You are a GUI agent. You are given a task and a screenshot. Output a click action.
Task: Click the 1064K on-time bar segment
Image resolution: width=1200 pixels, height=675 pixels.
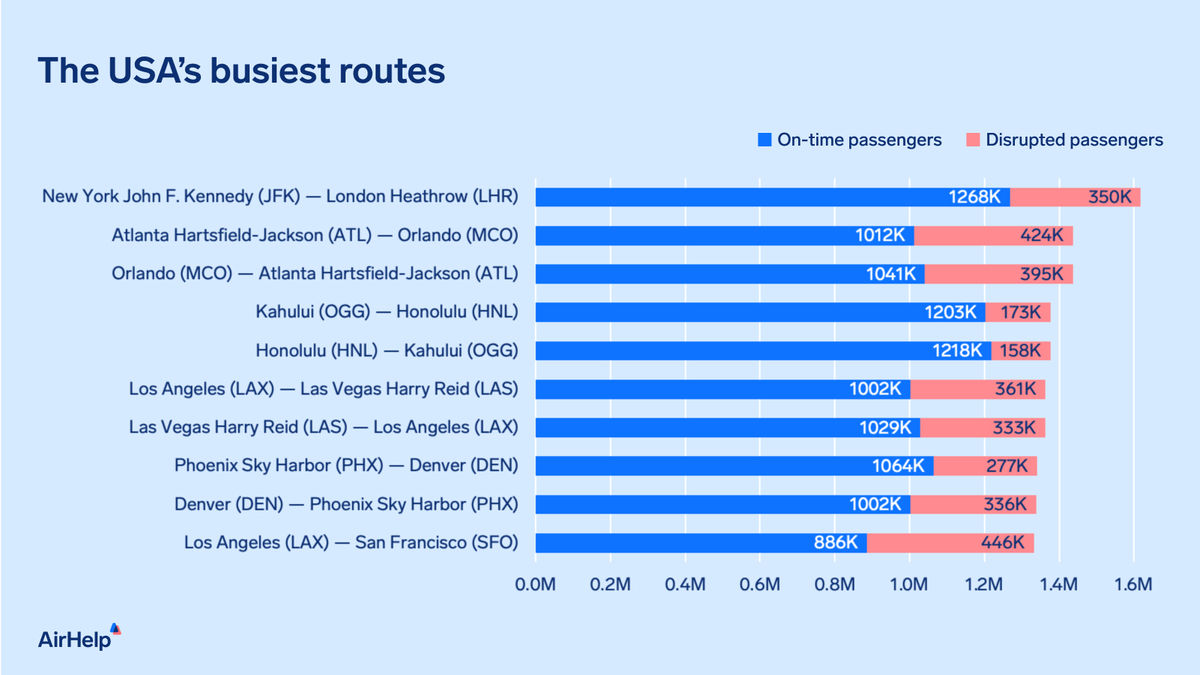[734, 466]
